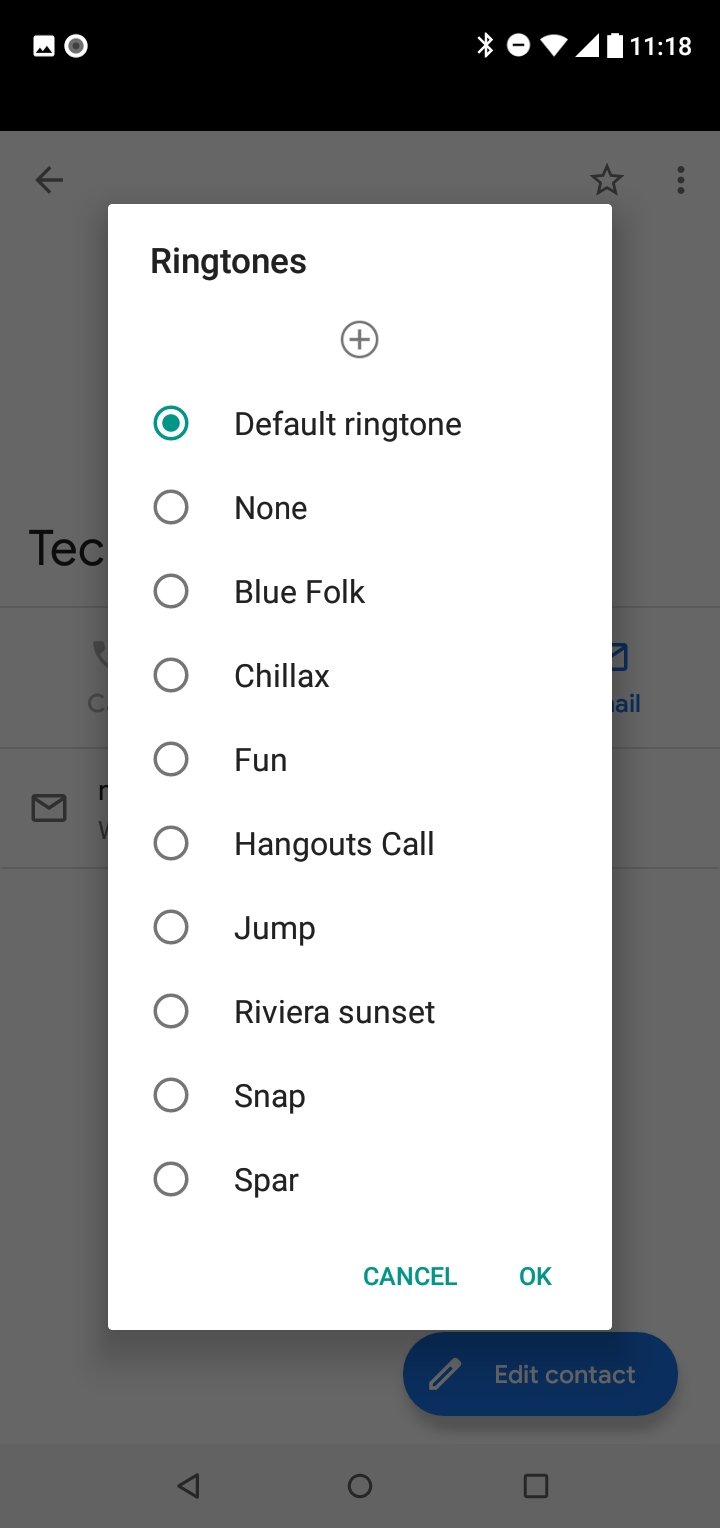
Task: Tap the recent apps square button
Action: click(x=536, y=1486)
